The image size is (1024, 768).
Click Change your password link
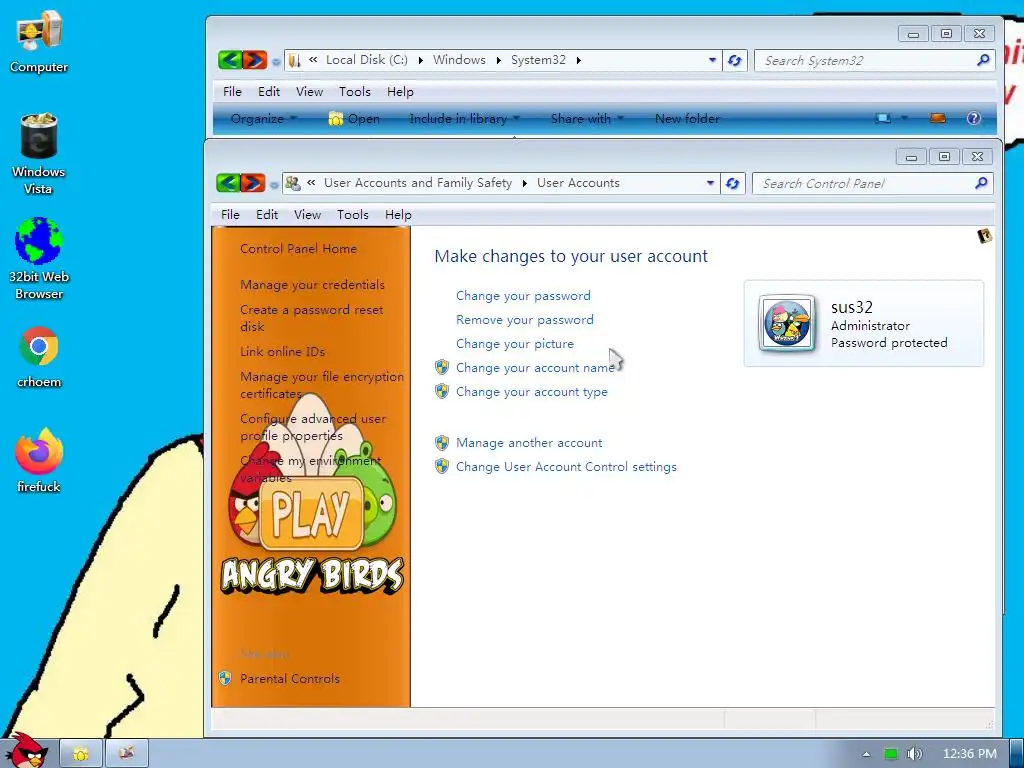(x=523, y=296)
